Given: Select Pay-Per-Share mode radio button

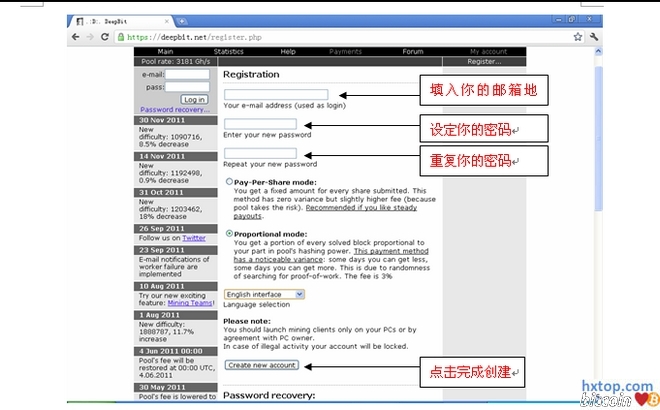Looking at the screenshot, I should [x=229, y=182].
